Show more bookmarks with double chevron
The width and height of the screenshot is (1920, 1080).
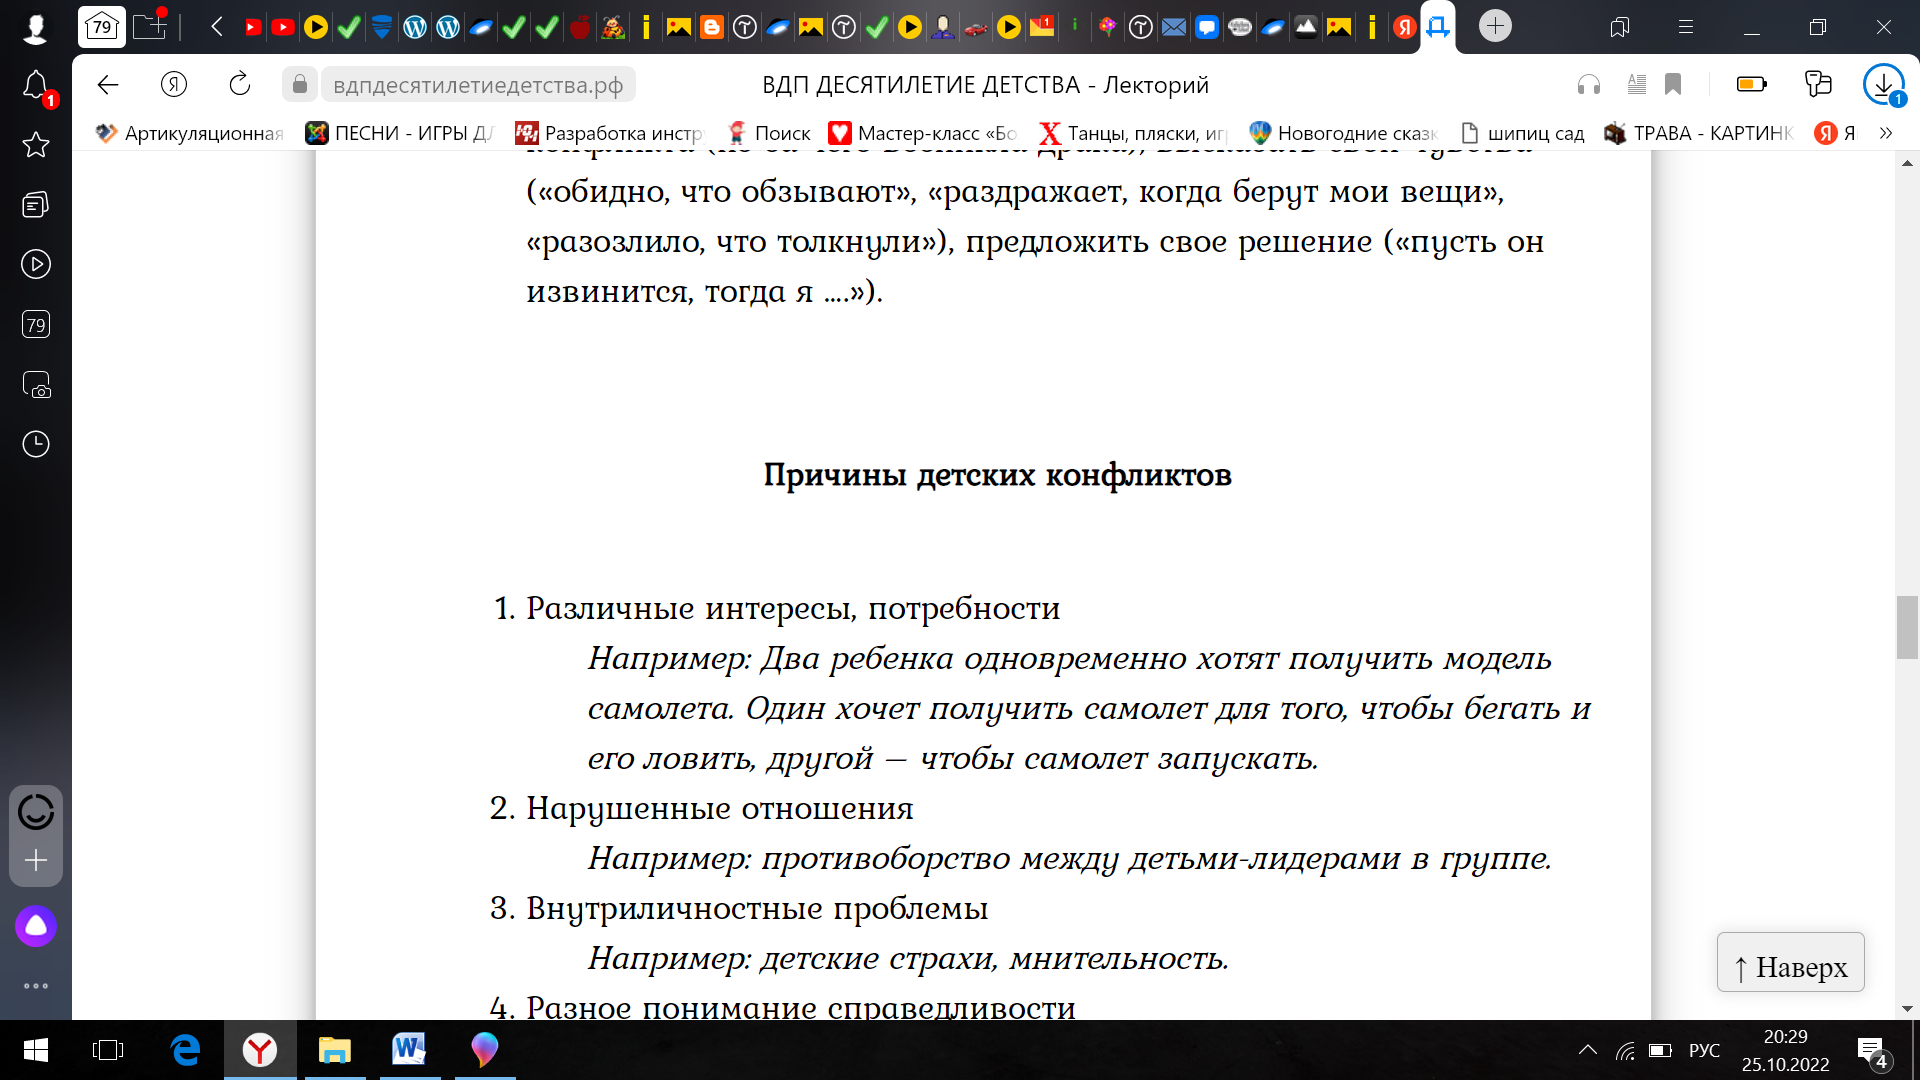[x=1886, y=133]
